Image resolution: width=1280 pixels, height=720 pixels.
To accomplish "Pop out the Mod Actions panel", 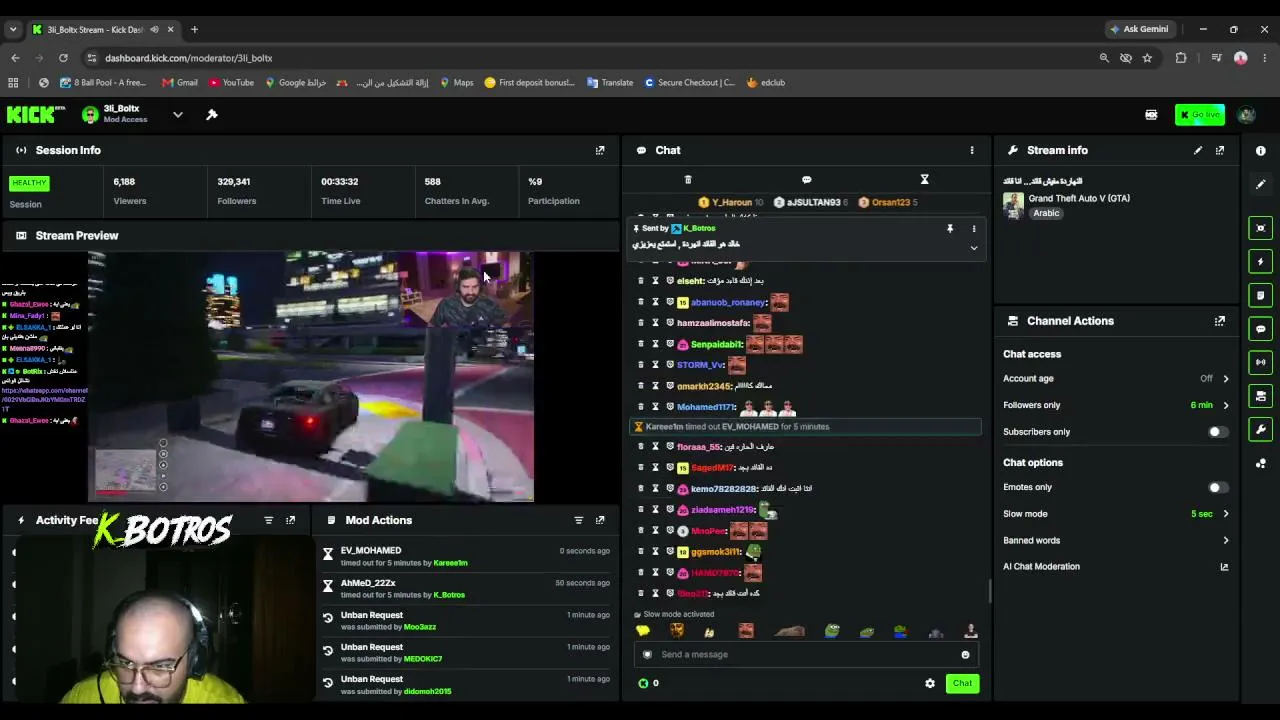I will click(x=600, y=520).
